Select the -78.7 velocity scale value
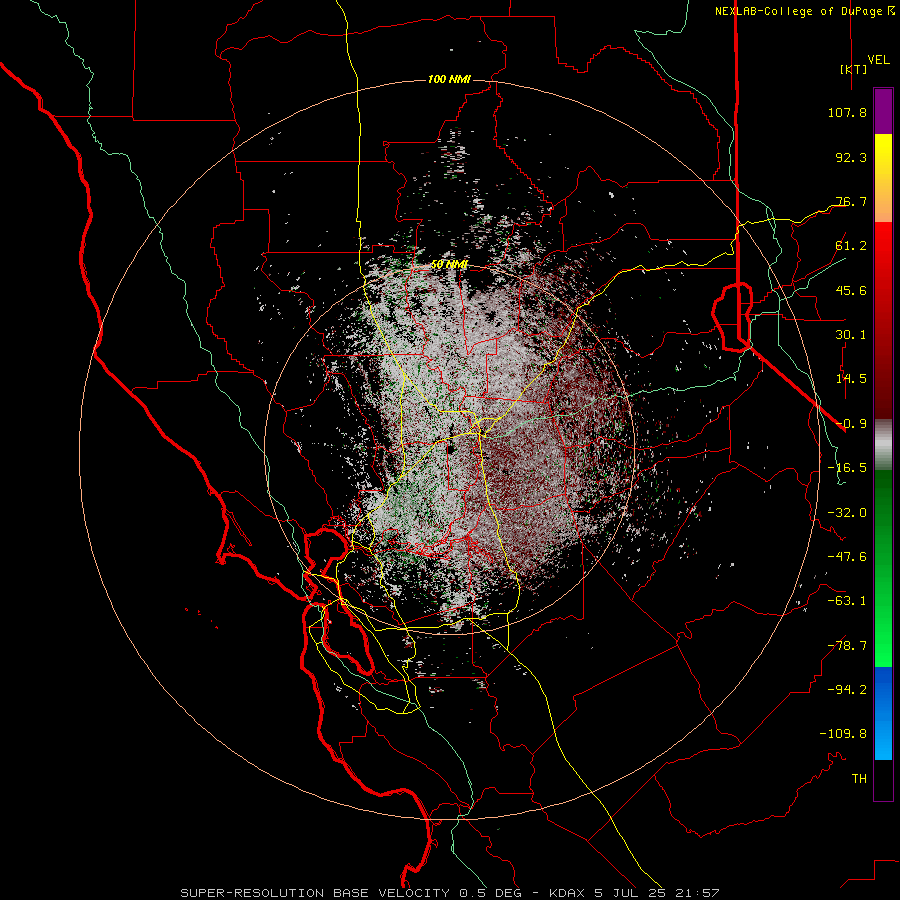The height and width of the screenshot is (900, 900). coord(847,646)
